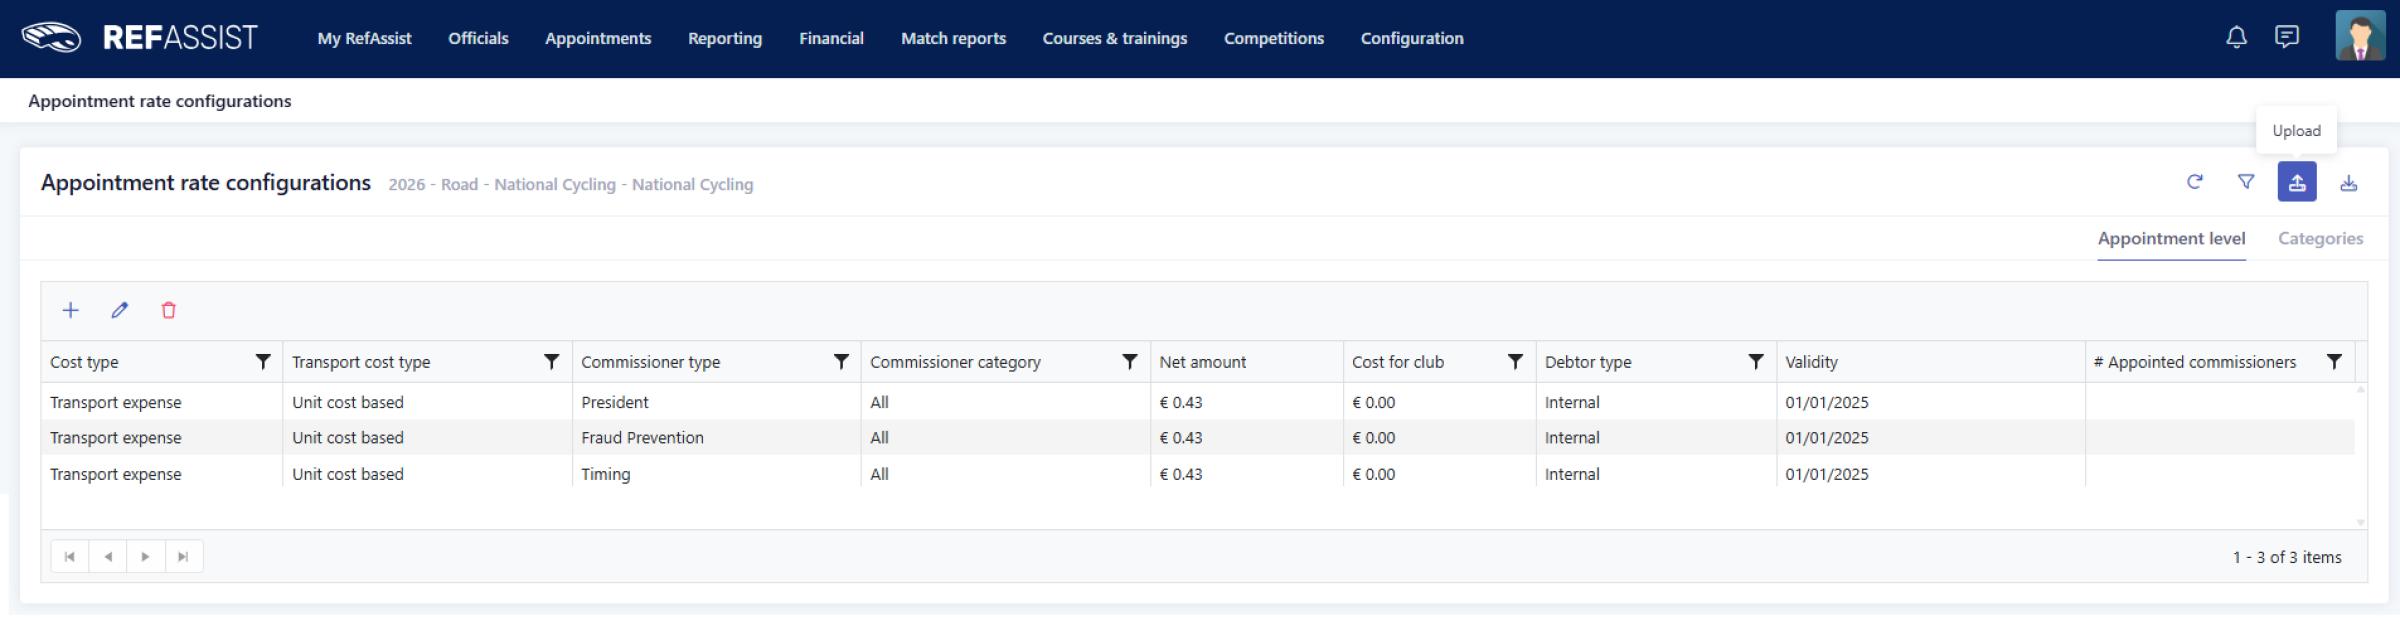
Task: Click the red trash delete icon
Action: click(x=169, y=310)
